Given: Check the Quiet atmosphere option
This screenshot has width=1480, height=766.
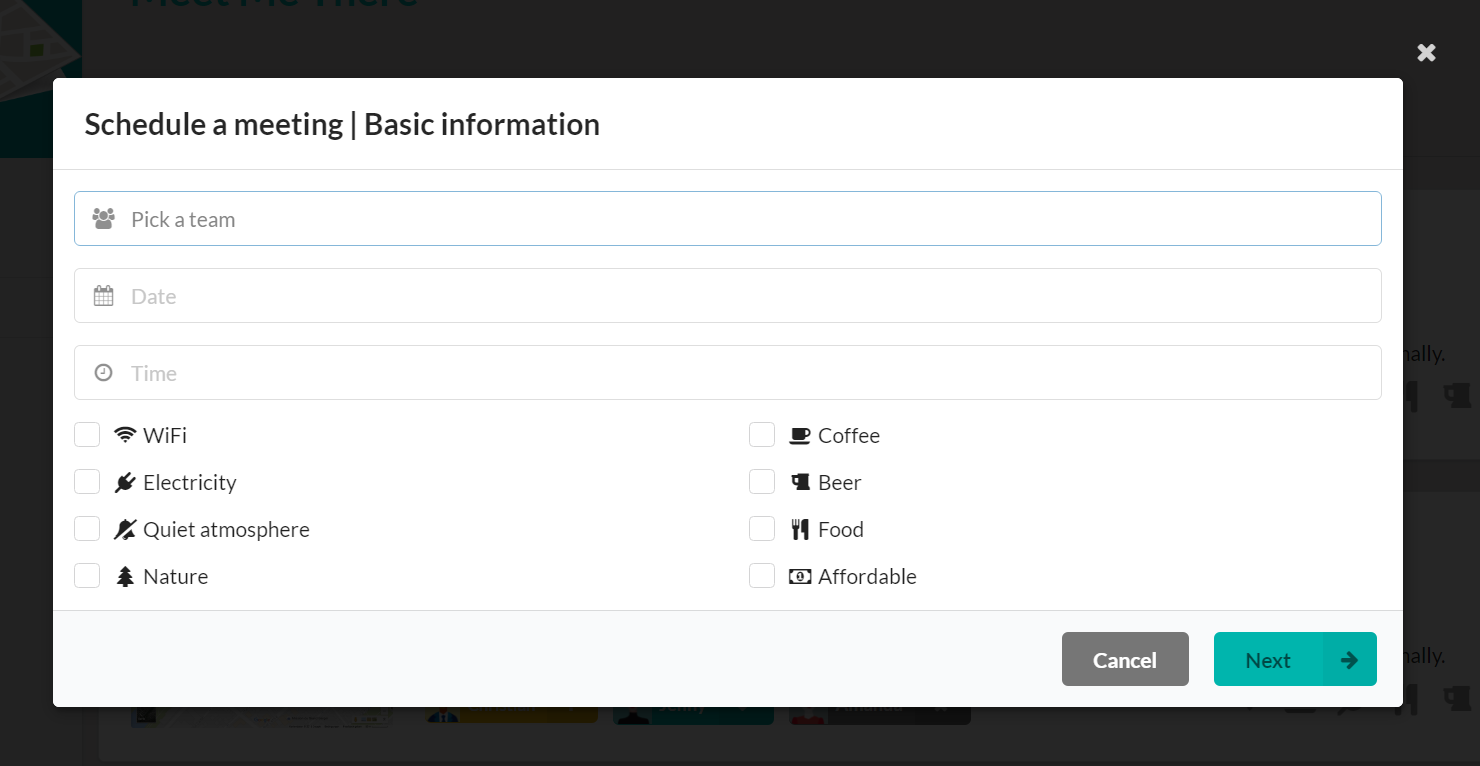Looking at the screenshot, I should click(87, 529).
